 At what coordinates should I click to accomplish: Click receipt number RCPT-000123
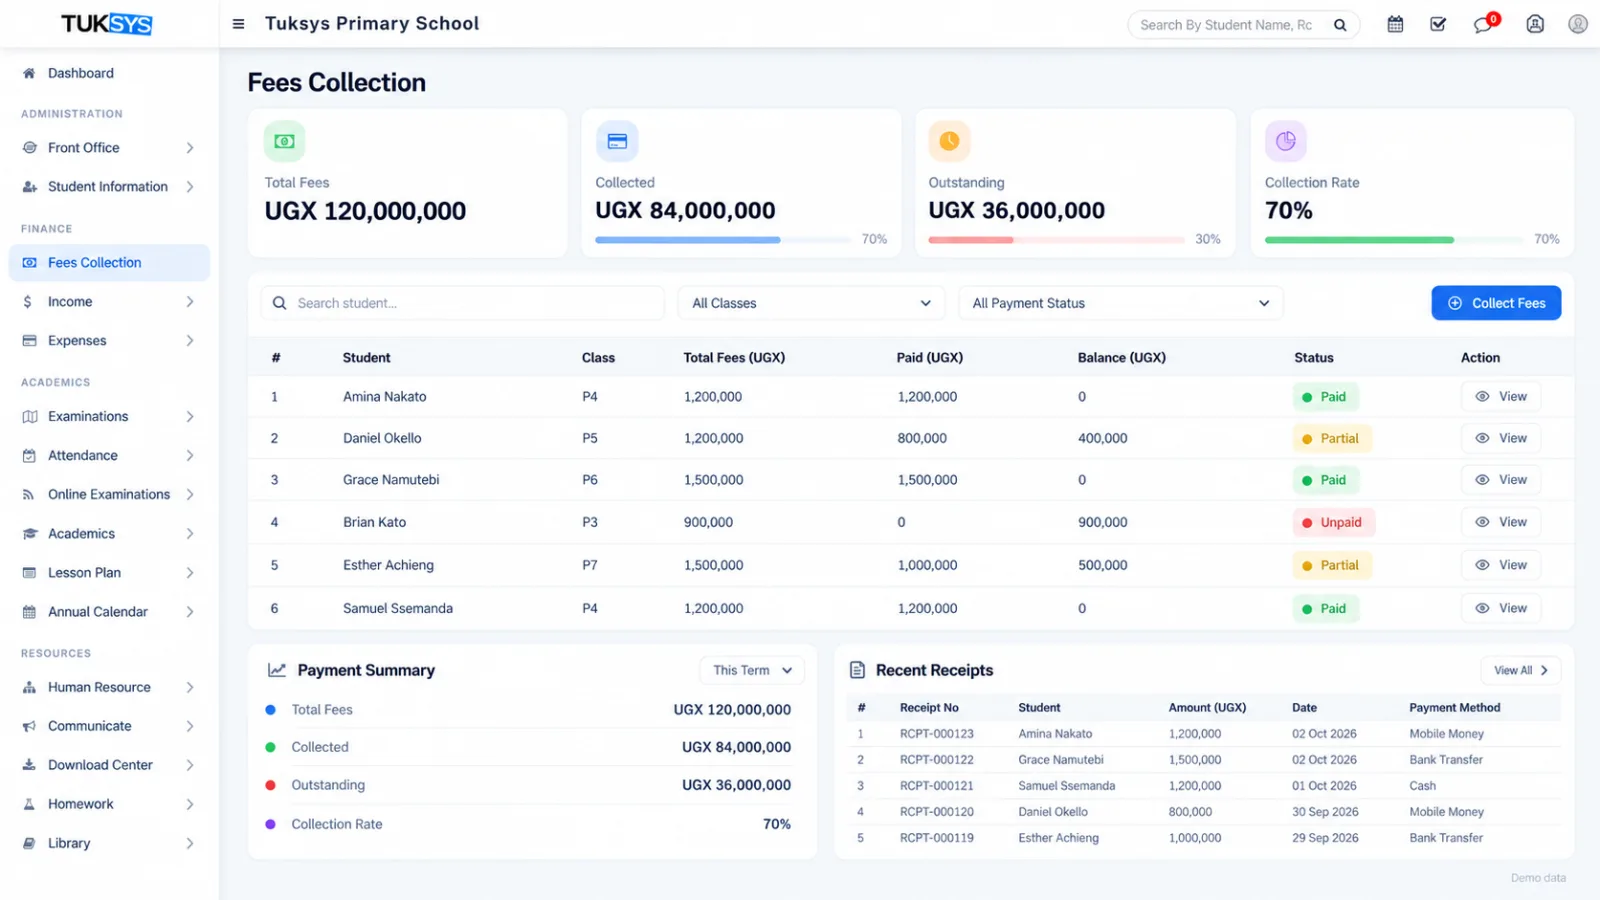tap(936, 734)
